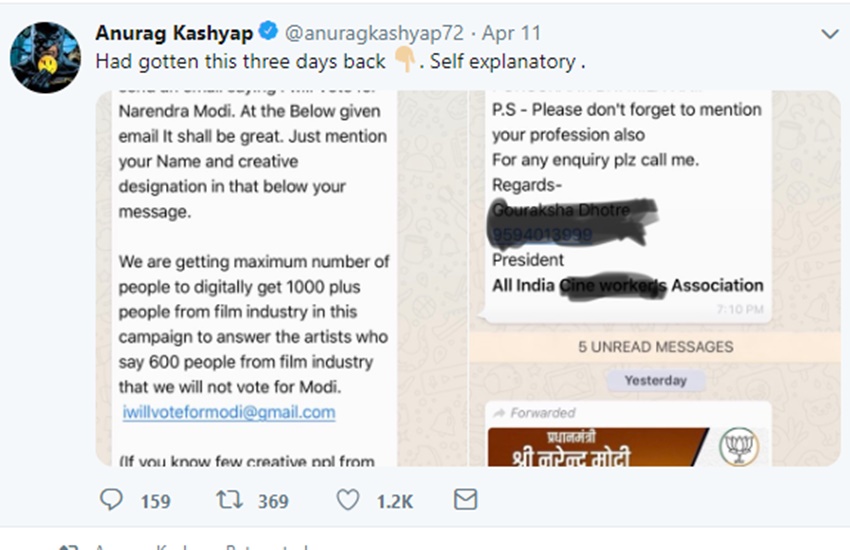Click the 5 UNREAD MESSAGES banner

point(655,347)
